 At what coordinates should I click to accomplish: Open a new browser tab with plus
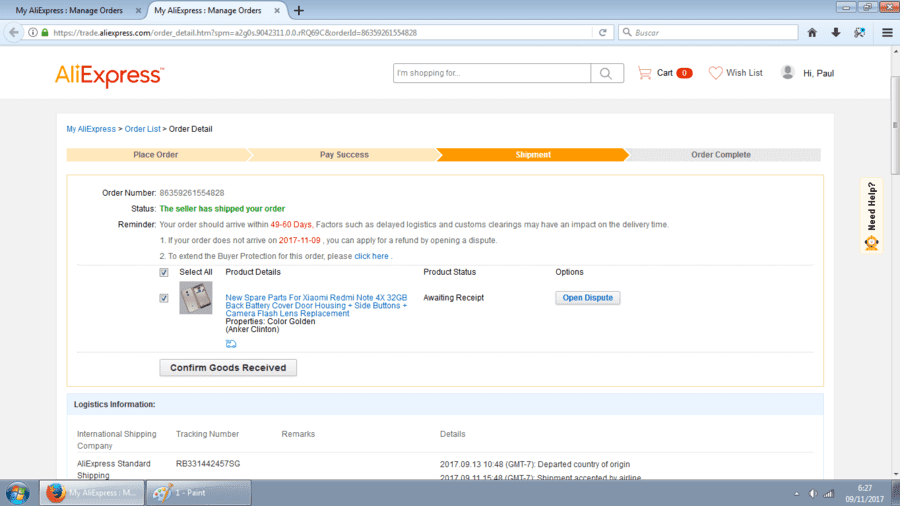(x=298, y=10)
